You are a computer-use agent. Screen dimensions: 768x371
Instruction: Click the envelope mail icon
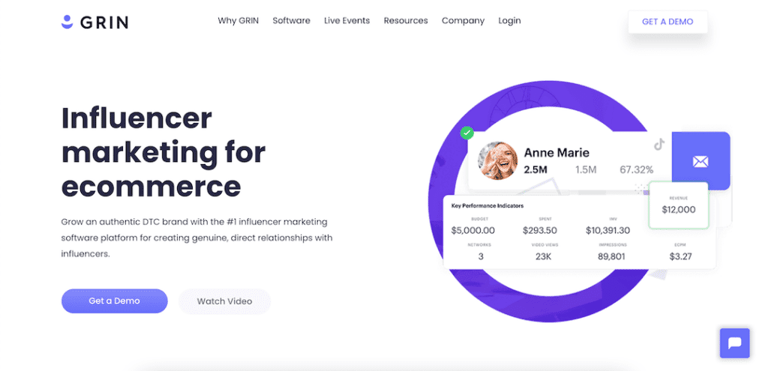pyautogui.click(x=700, y=161)
